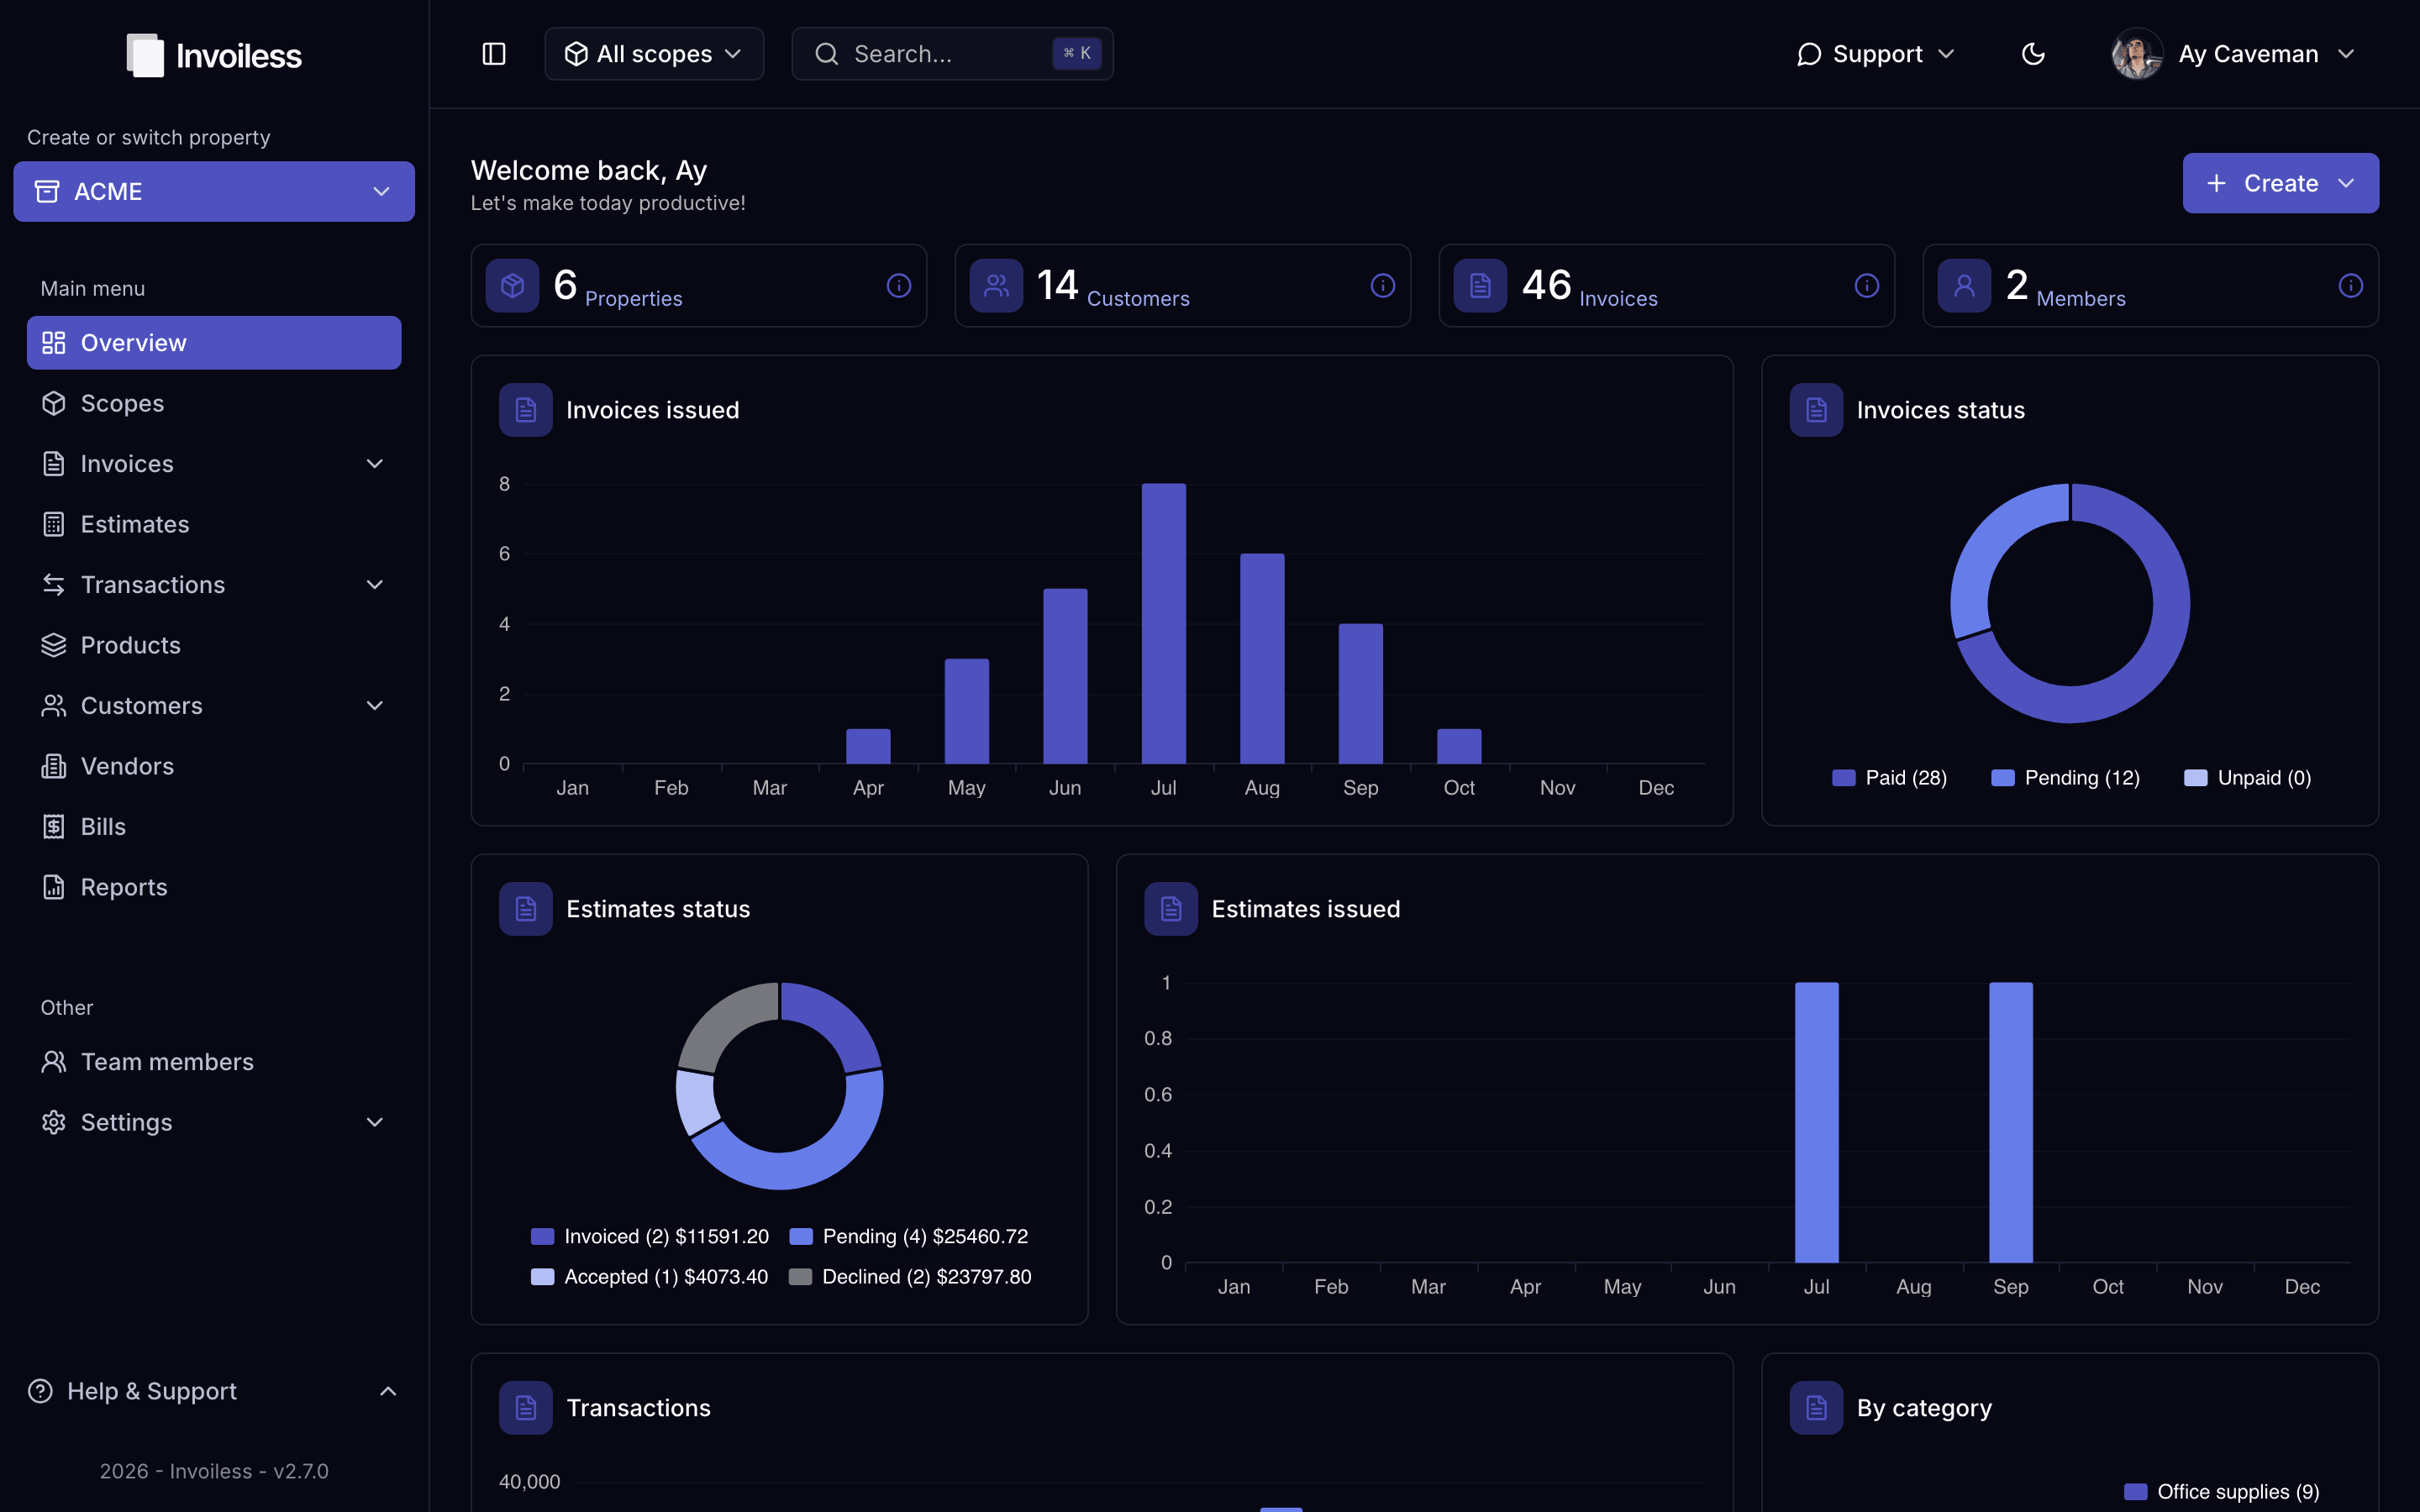
Task: Expand the Customers submenu chevron
Action: tap(375, 706)
